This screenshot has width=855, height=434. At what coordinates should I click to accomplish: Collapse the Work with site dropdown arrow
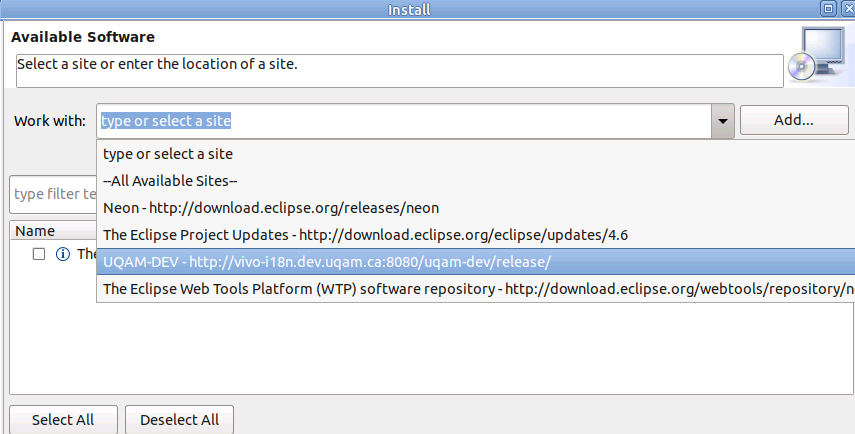click(722, 121)
